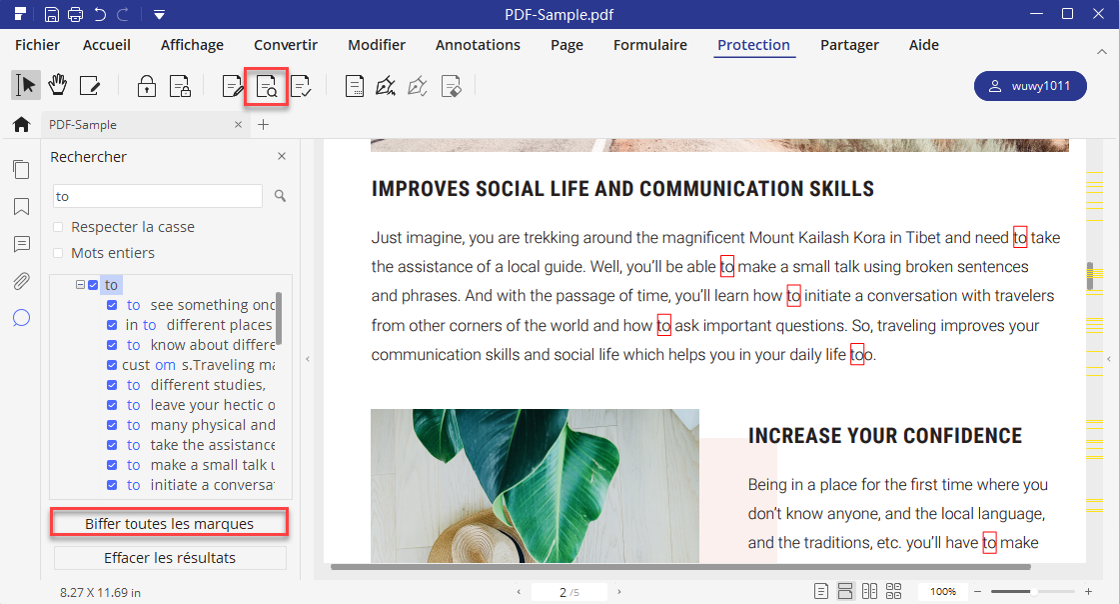Open the Comments panel in the sidebar

(21, 243)
